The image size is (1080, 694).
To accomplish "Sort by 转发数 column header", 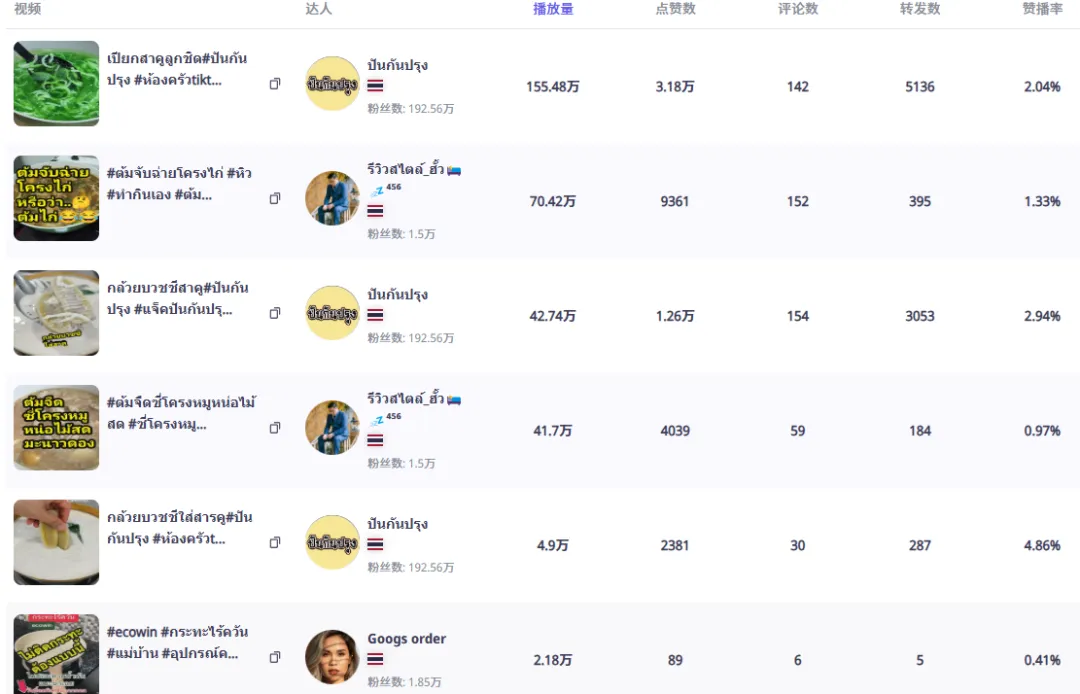I will (x=920, y=9).
